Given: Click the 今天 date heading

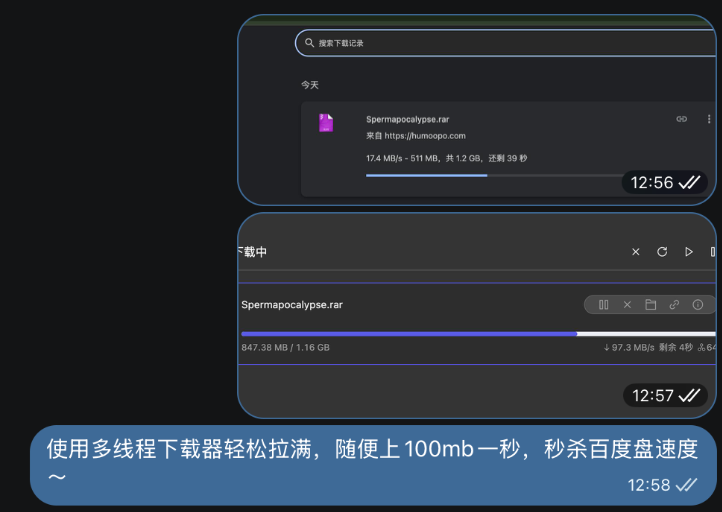Looking at the screenshot, I should (310, 85).
